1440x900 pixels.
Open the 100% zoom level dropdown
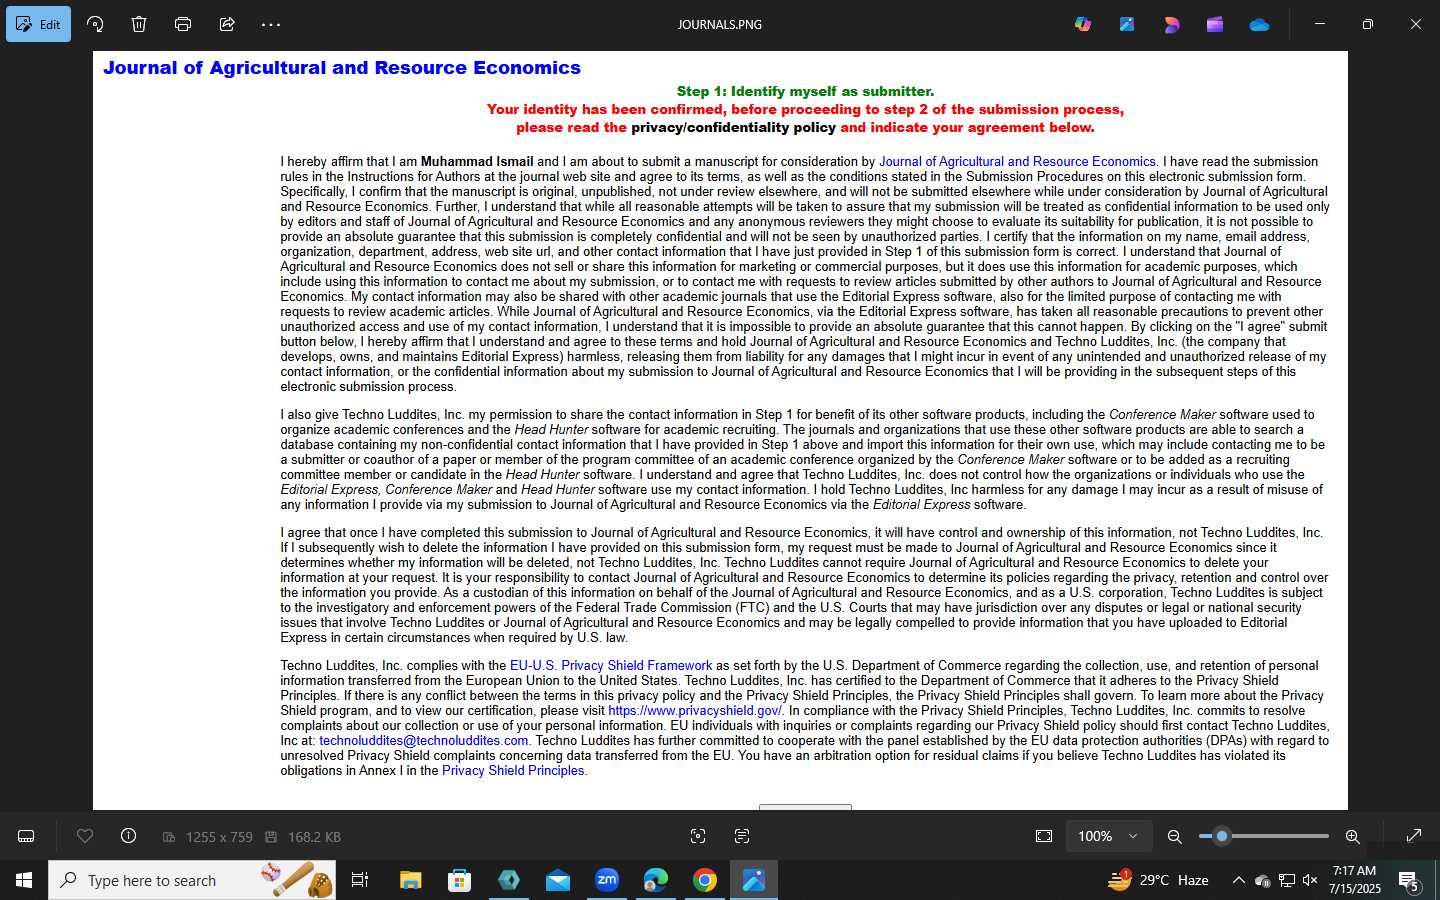click(x=1108, y=836)
